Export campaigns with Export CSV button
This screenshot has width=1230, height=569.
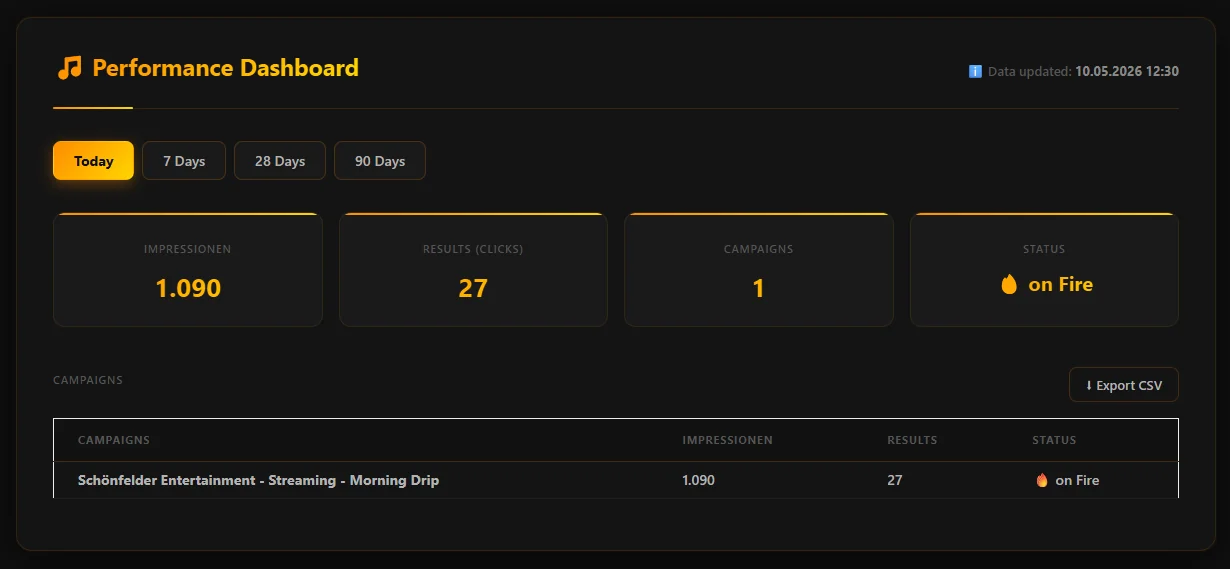click(1124, 385)
